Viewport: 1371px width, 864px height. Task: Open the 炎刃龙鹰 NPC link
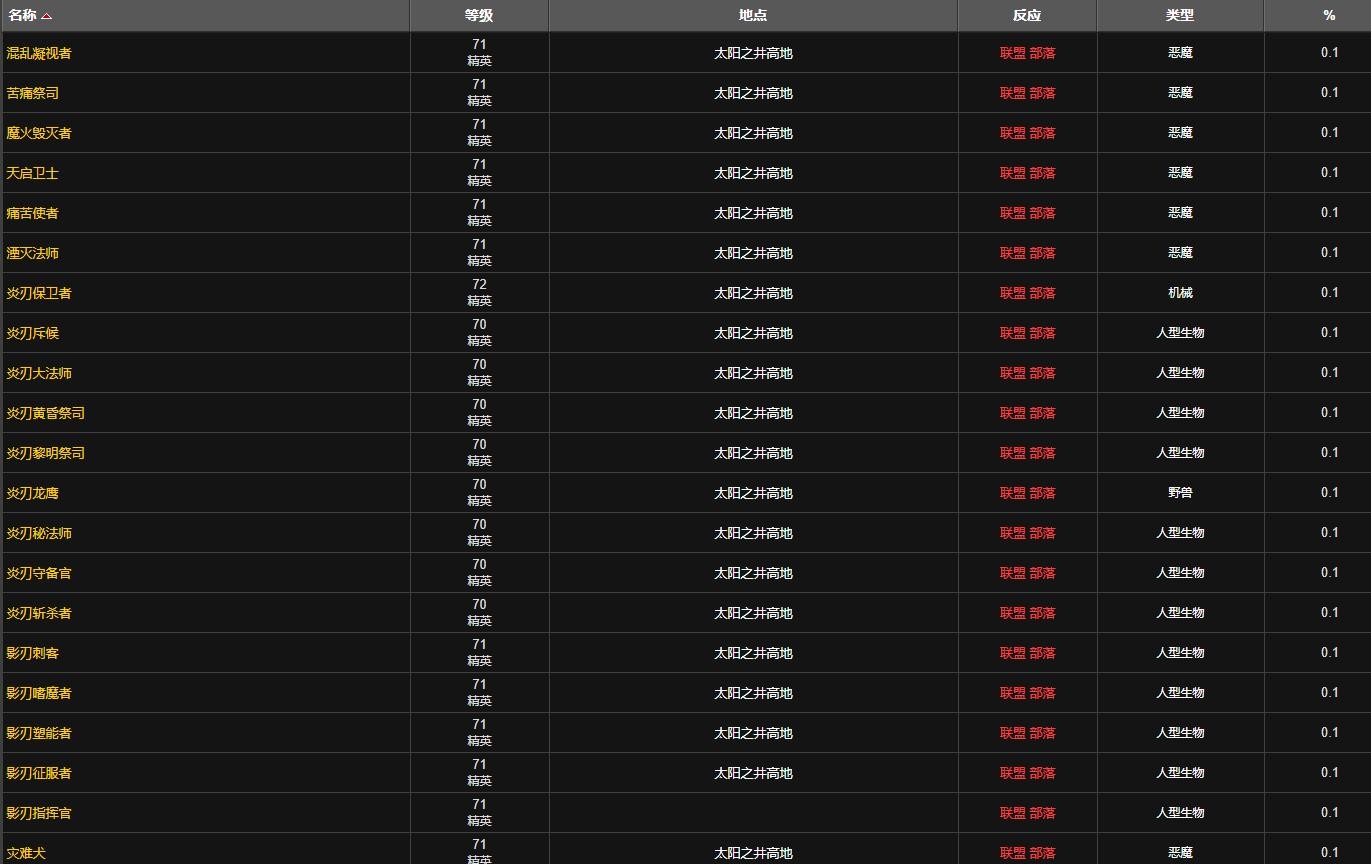coord(32,493)
